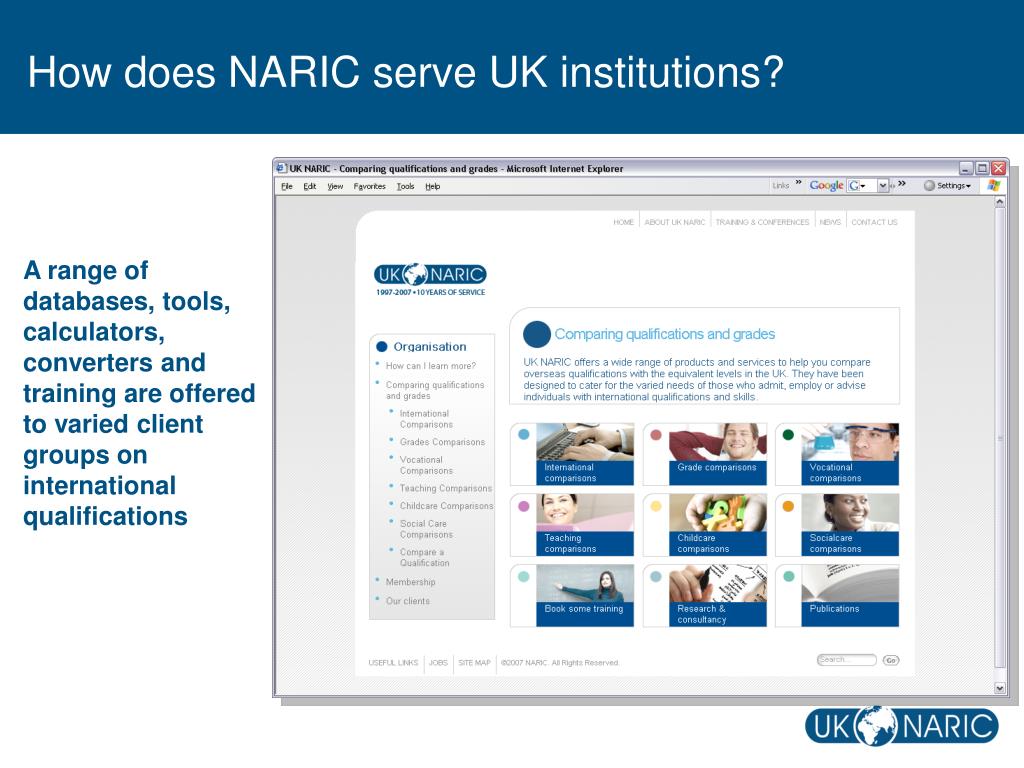Click the IE page icon in title bar
1024x768 pixels.
(281, 168)
